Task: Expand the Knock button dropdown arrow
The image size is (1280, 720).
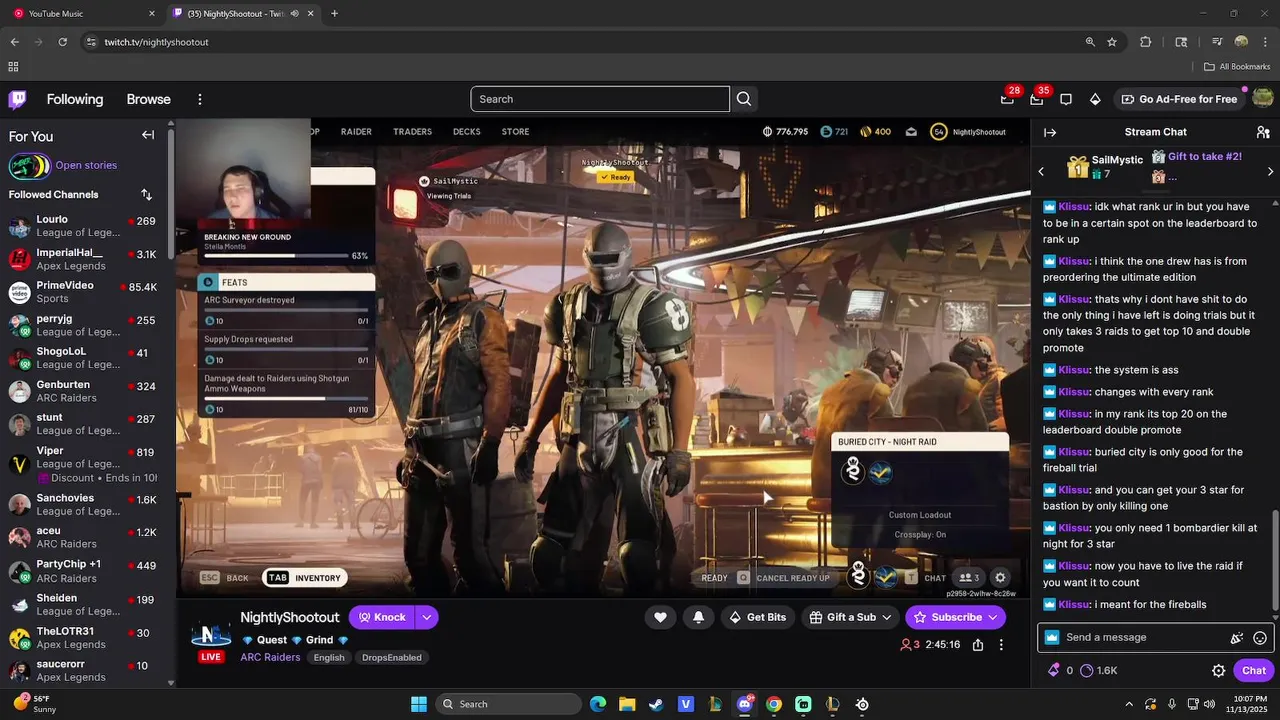Action: 427,617
